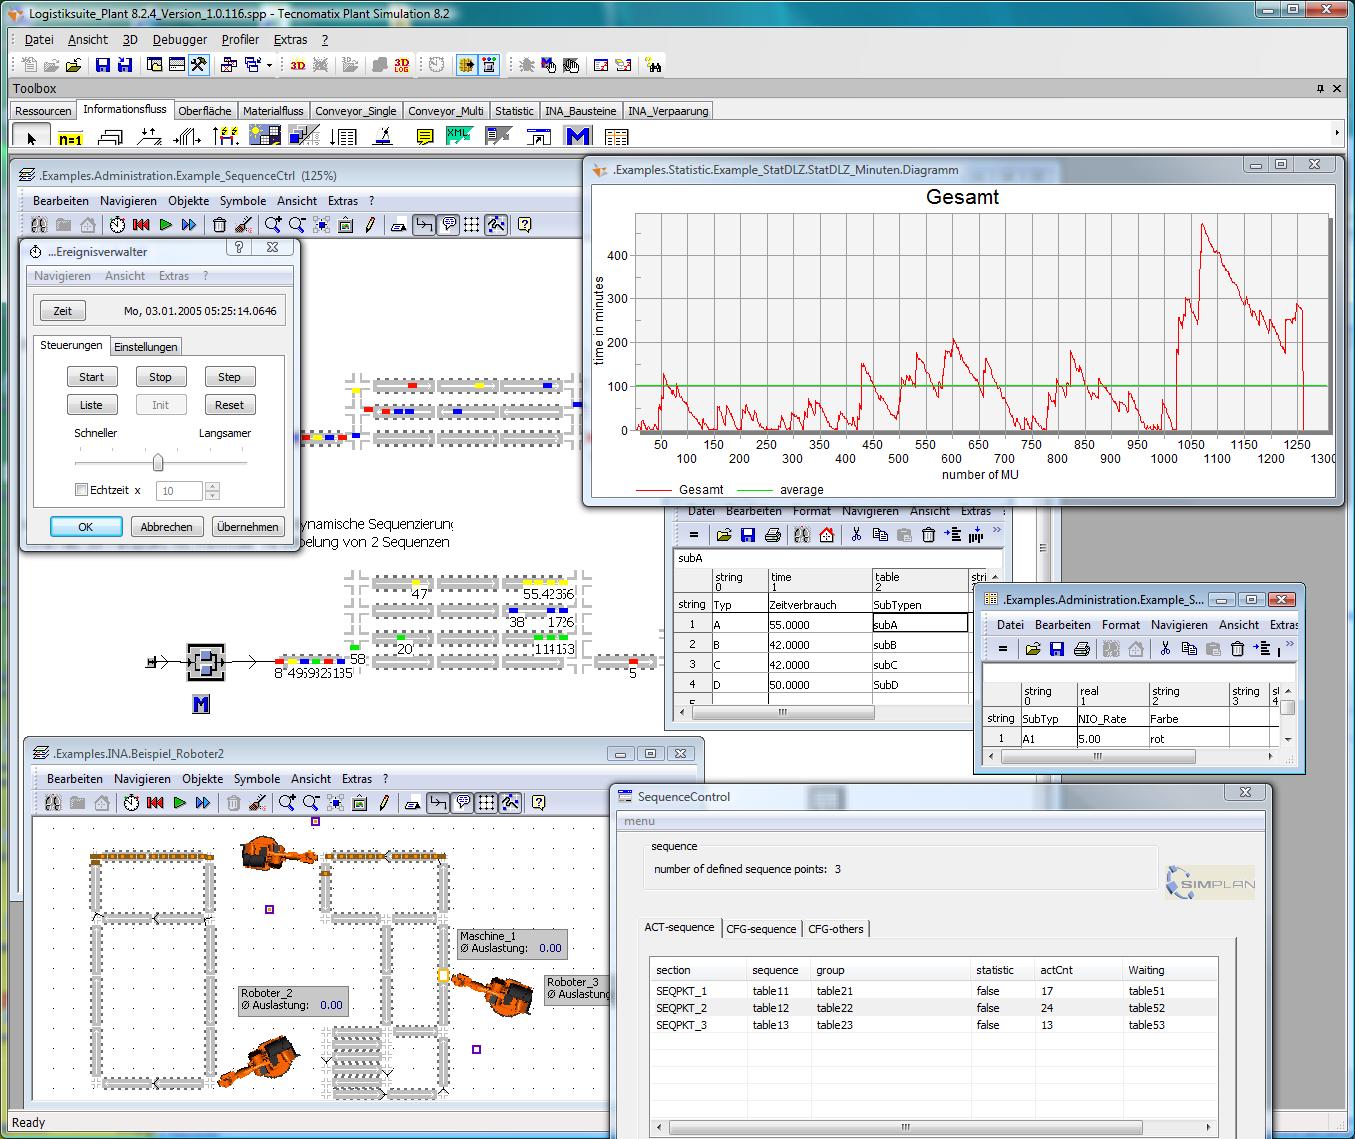Screen dimensions: 1355x1139
Task: Select the Method (M) icon in Informationsfluss toolbar
Action: [577, 135]
